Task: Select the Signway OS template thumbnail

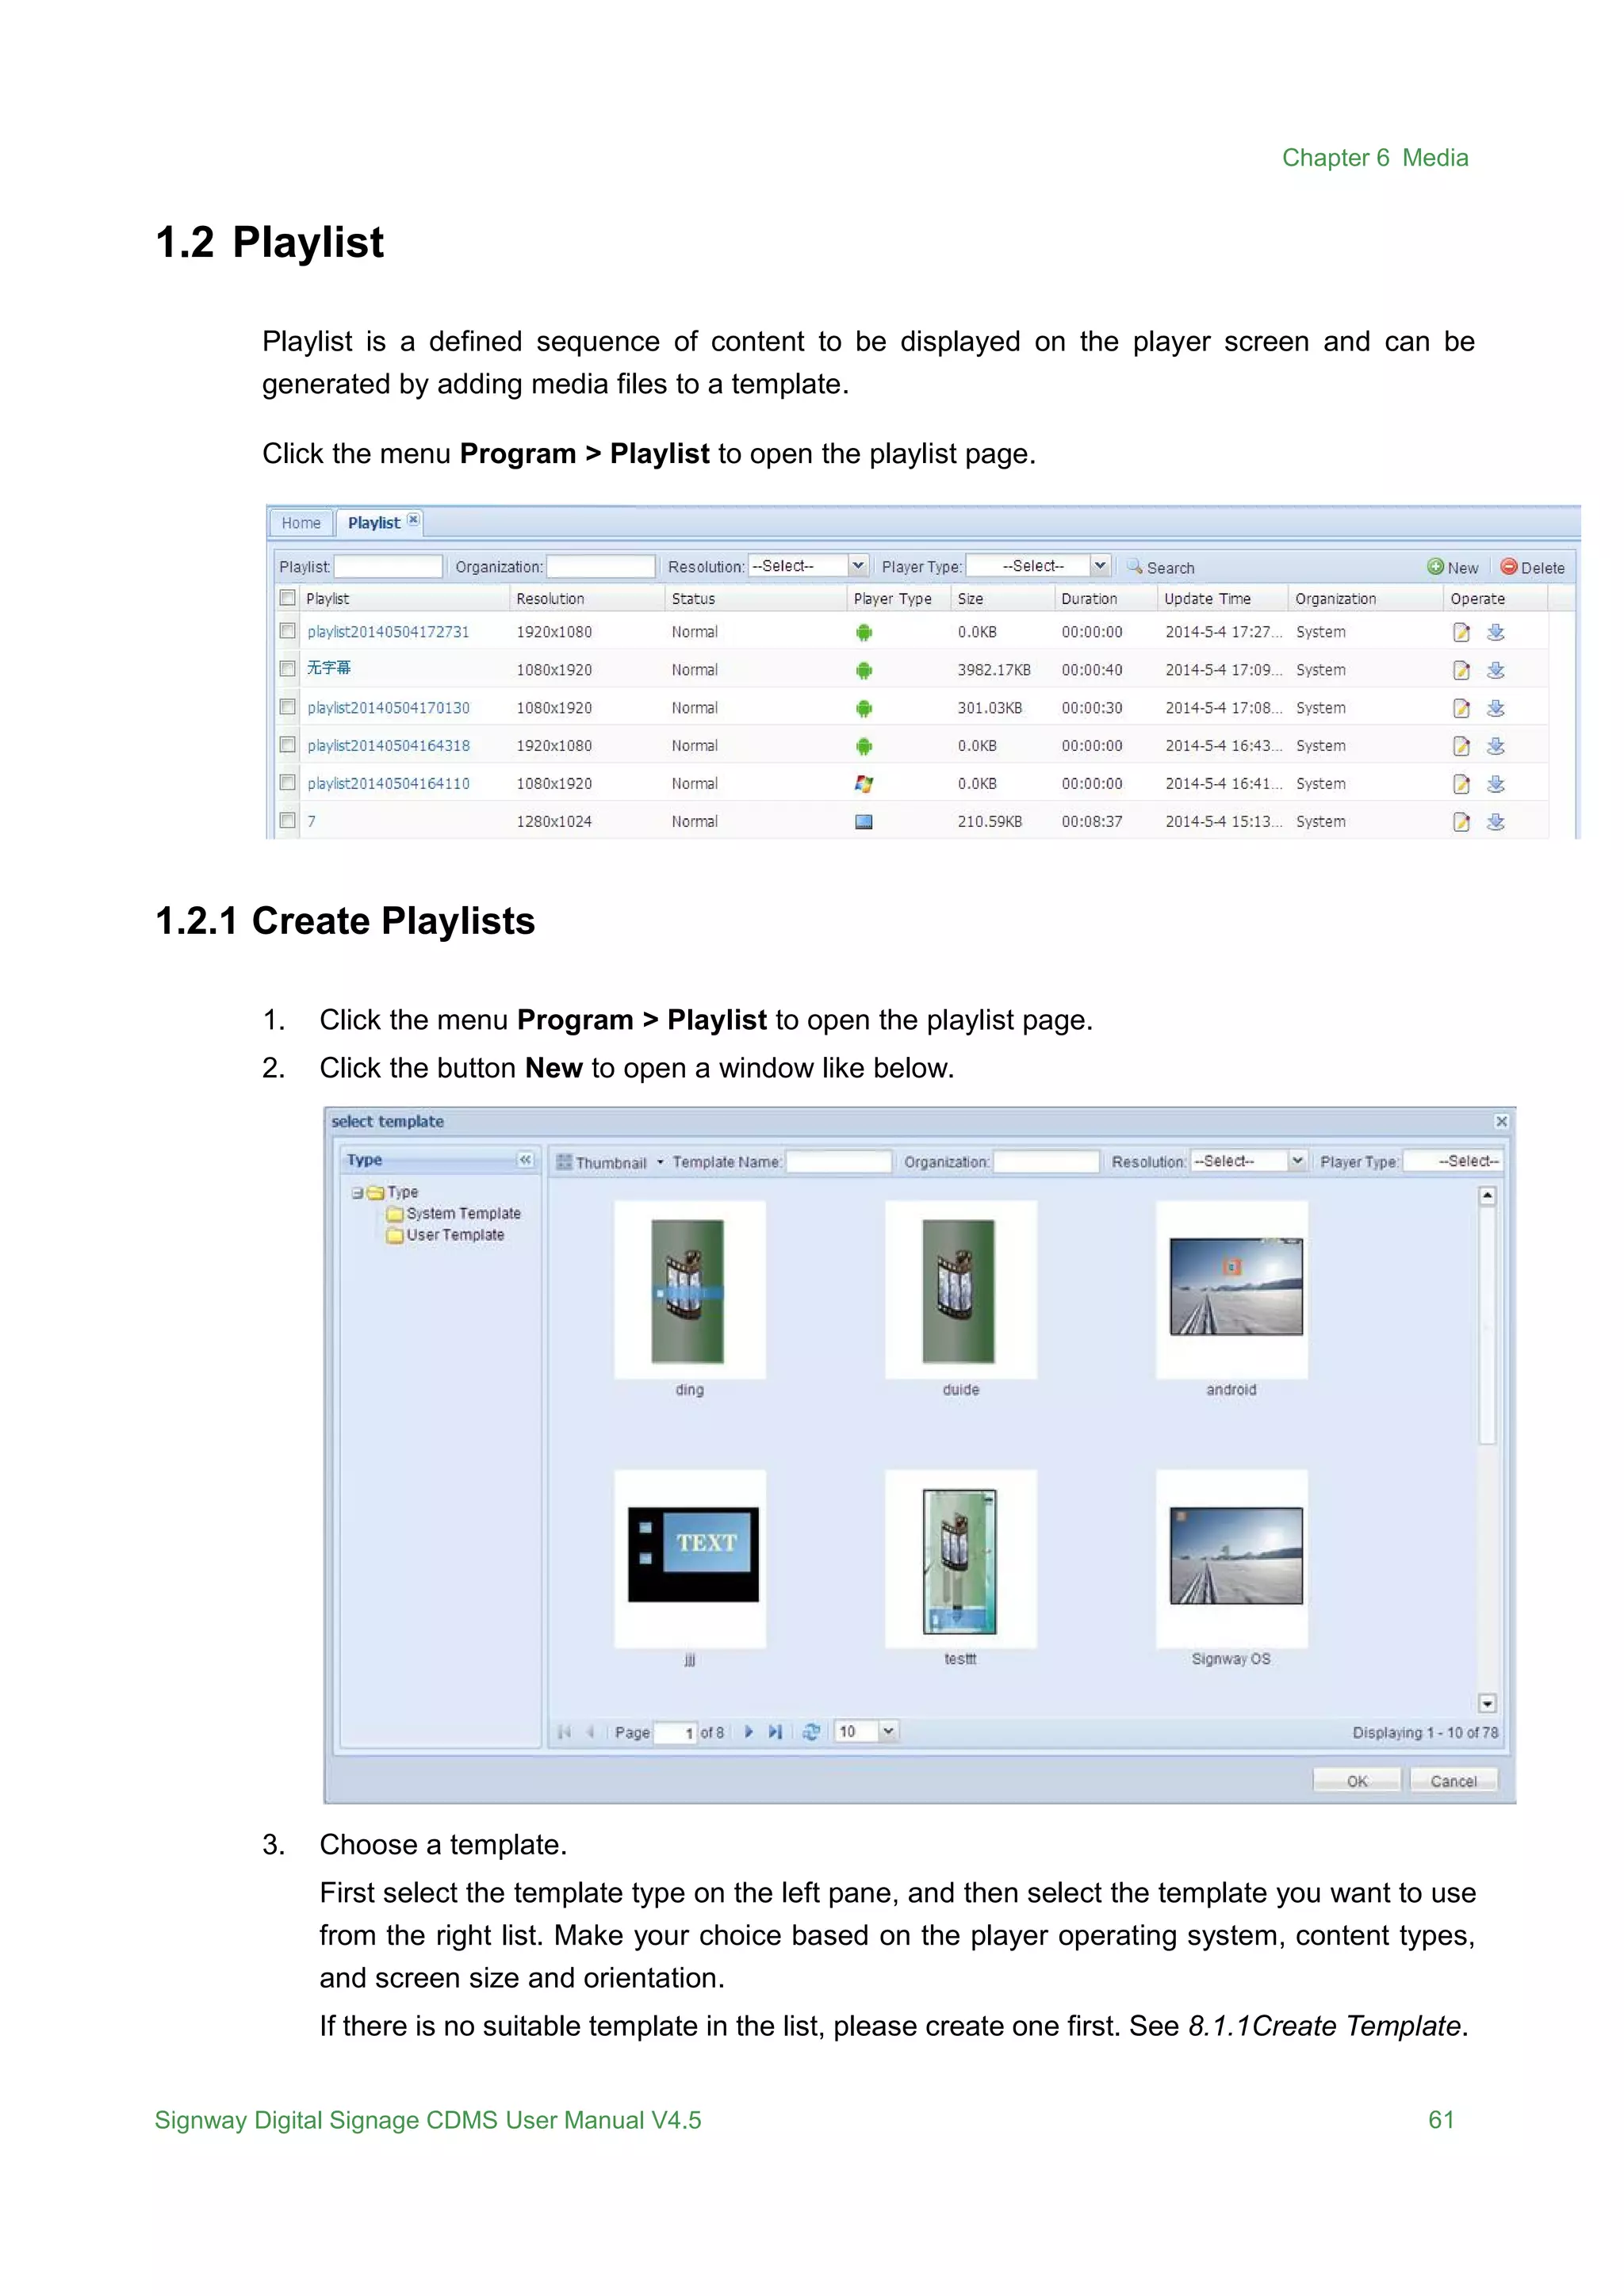Action: 1232,1557
